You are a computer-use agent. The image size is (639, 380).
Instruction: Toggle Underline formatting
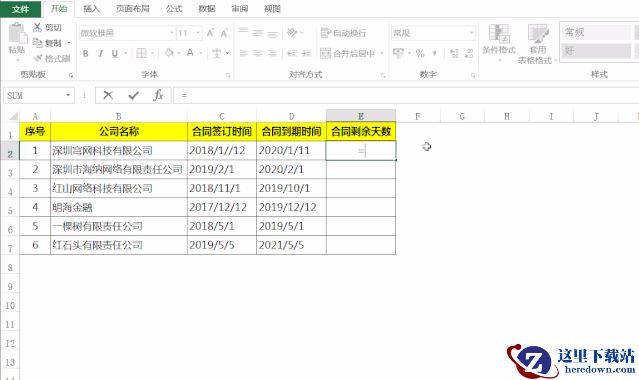click(115, 53)
